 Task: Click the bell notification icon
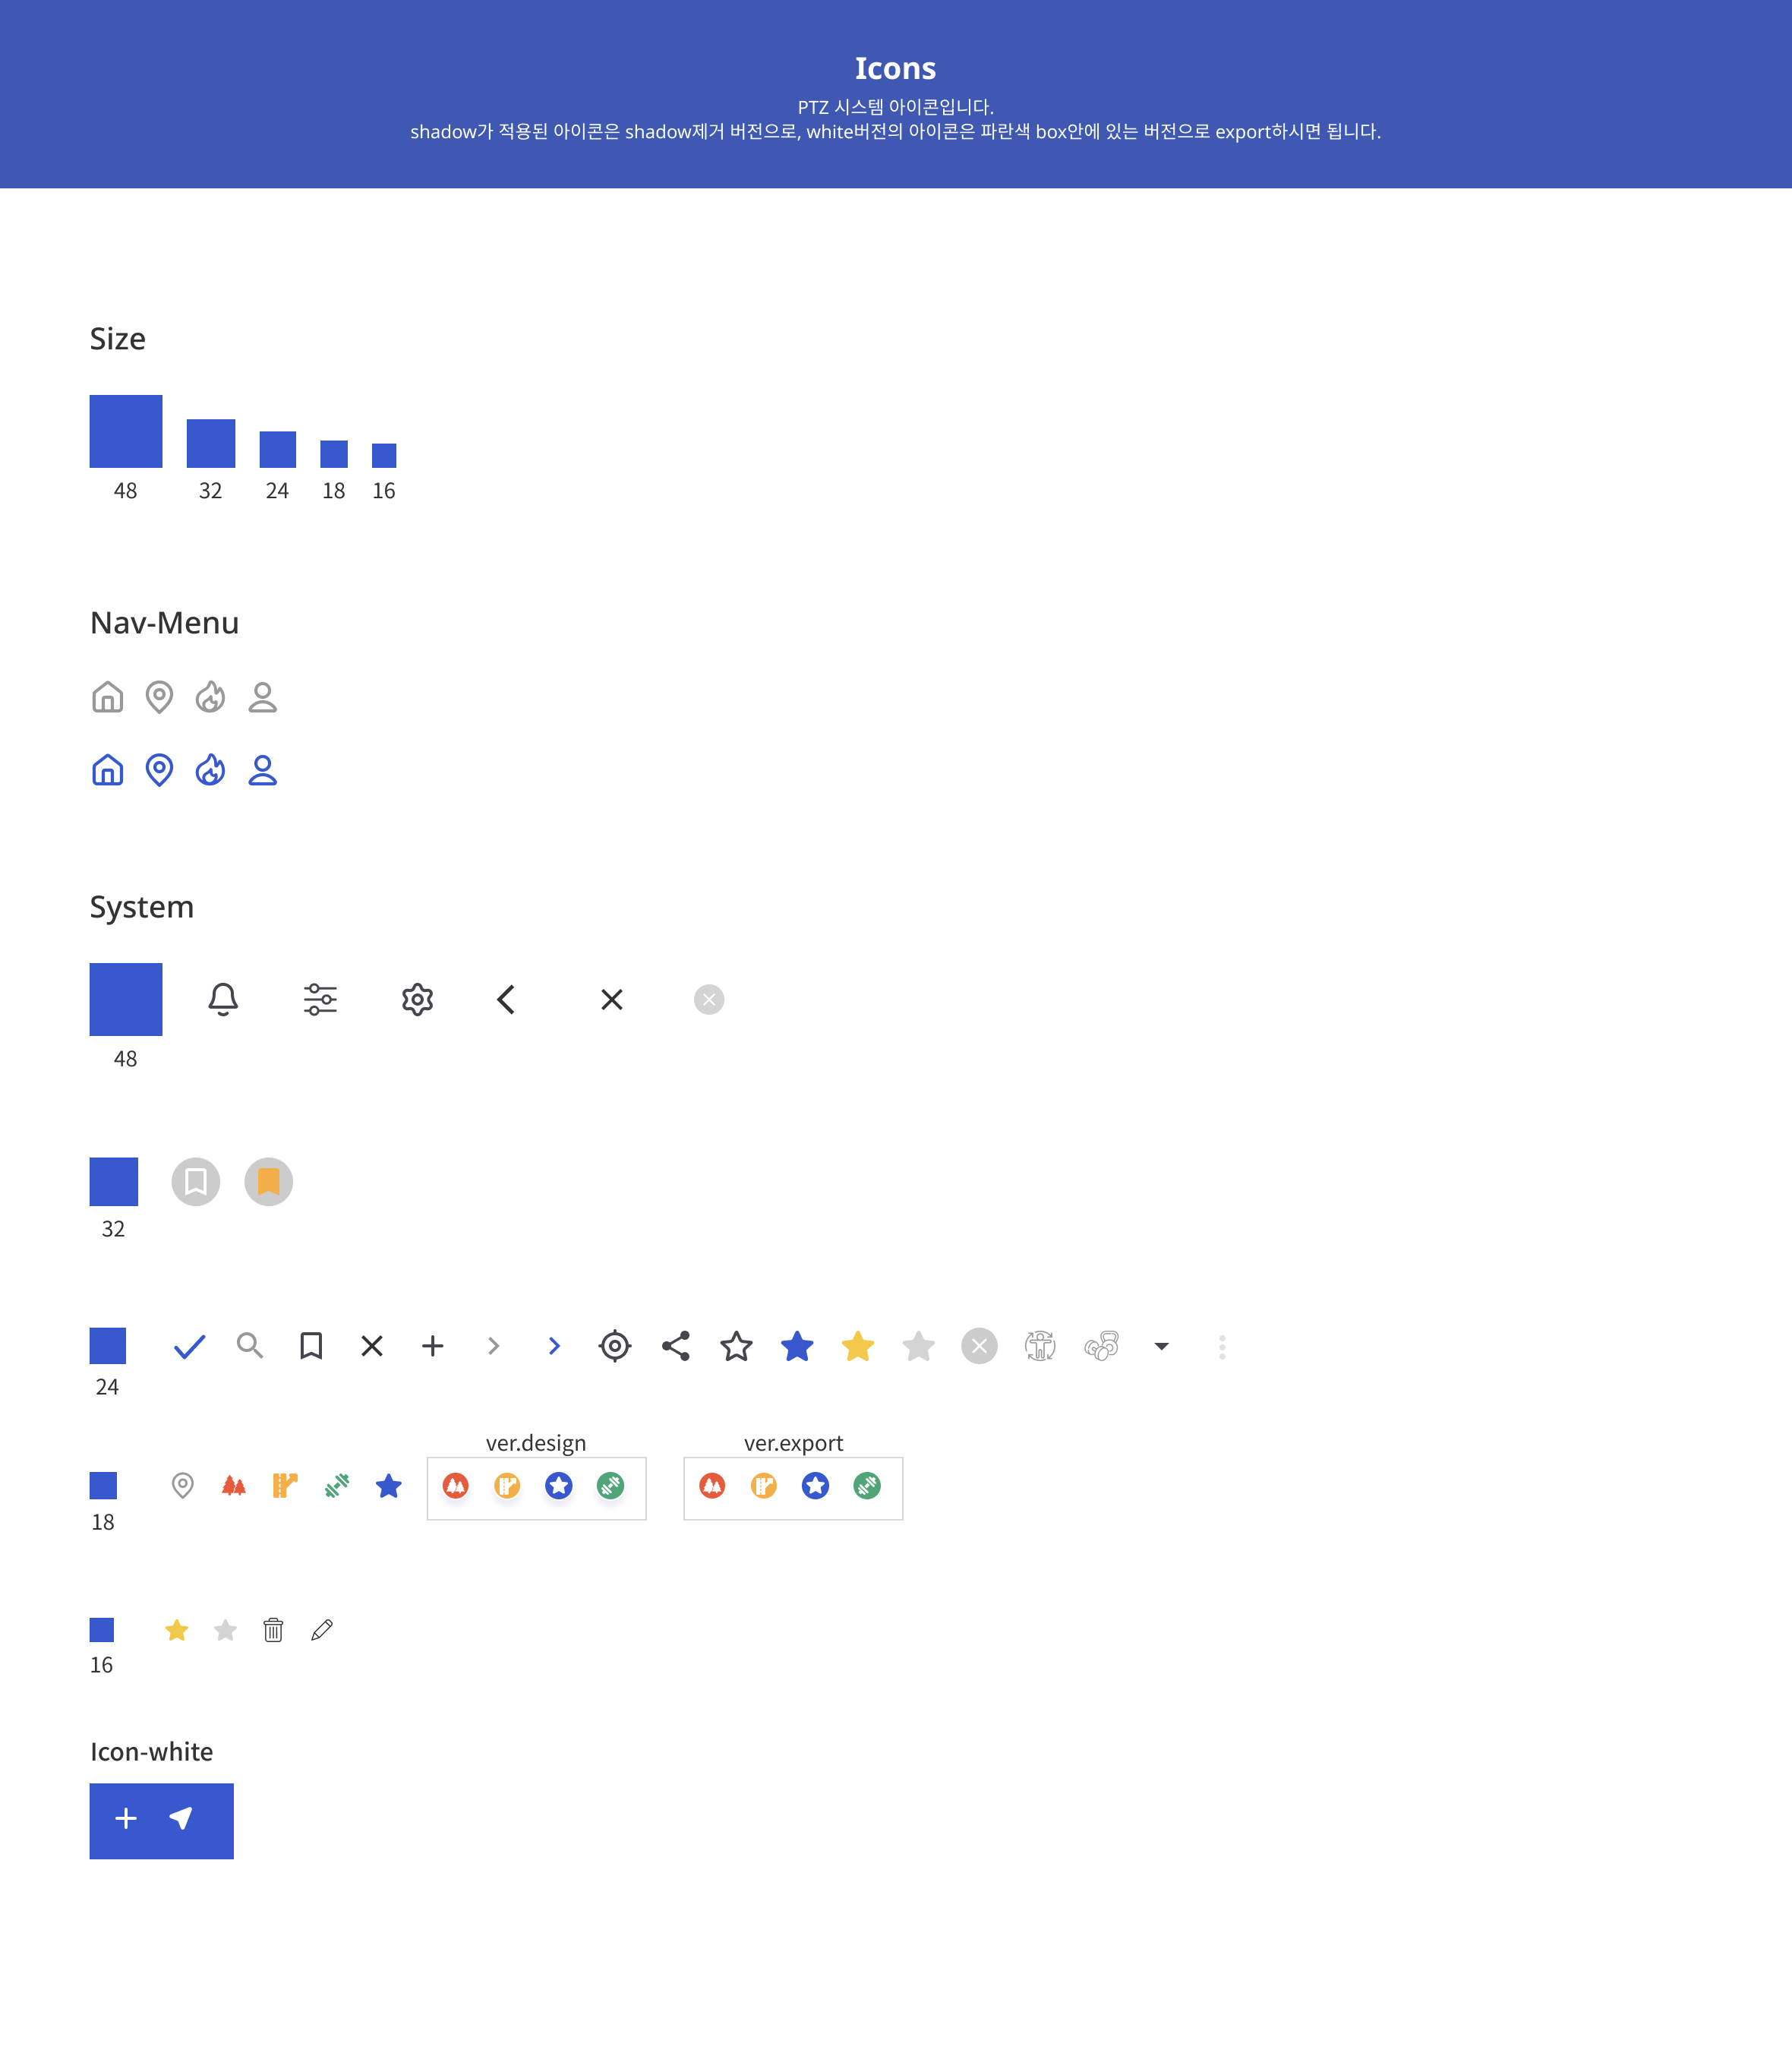coord(223,999)
